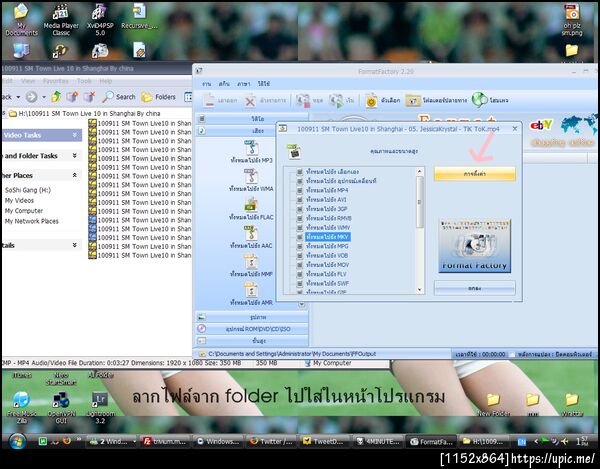Open the ROM\DVD\CD\ISO category tab
Viewport: 600px width, 469px height.
tap(252, 329)
